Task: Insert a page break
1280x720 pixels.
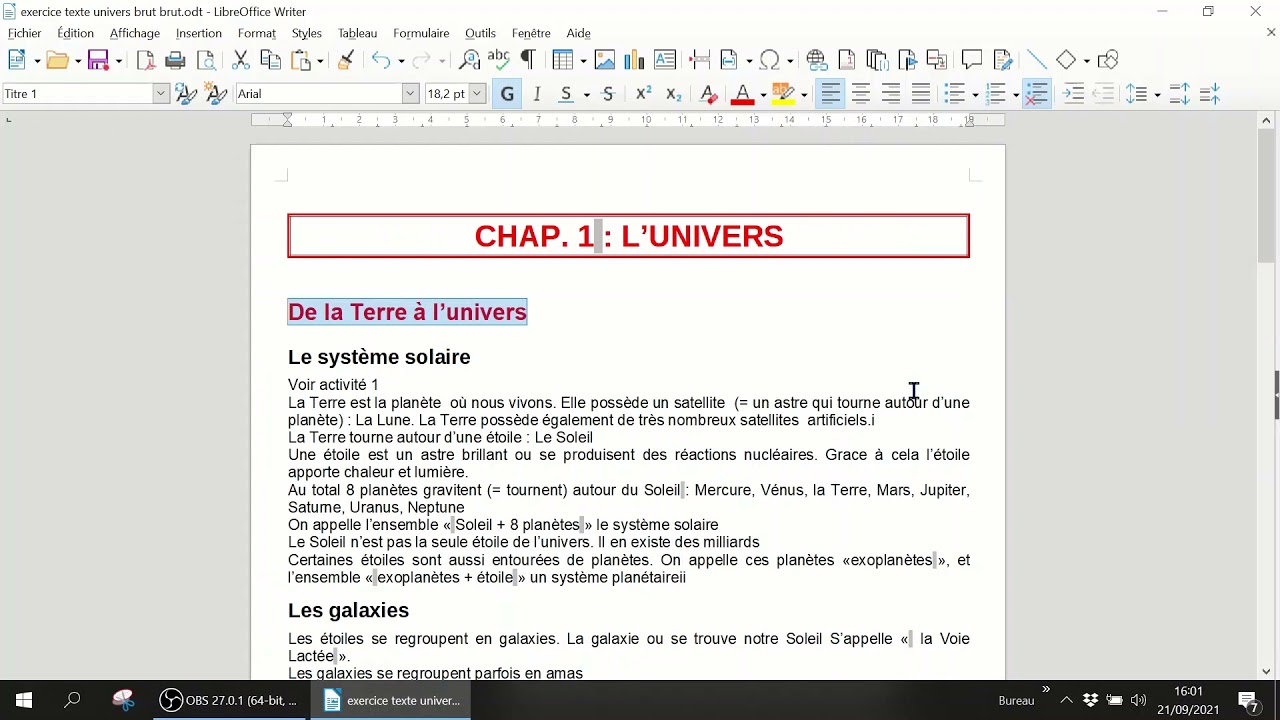Action: pos(700,60)
